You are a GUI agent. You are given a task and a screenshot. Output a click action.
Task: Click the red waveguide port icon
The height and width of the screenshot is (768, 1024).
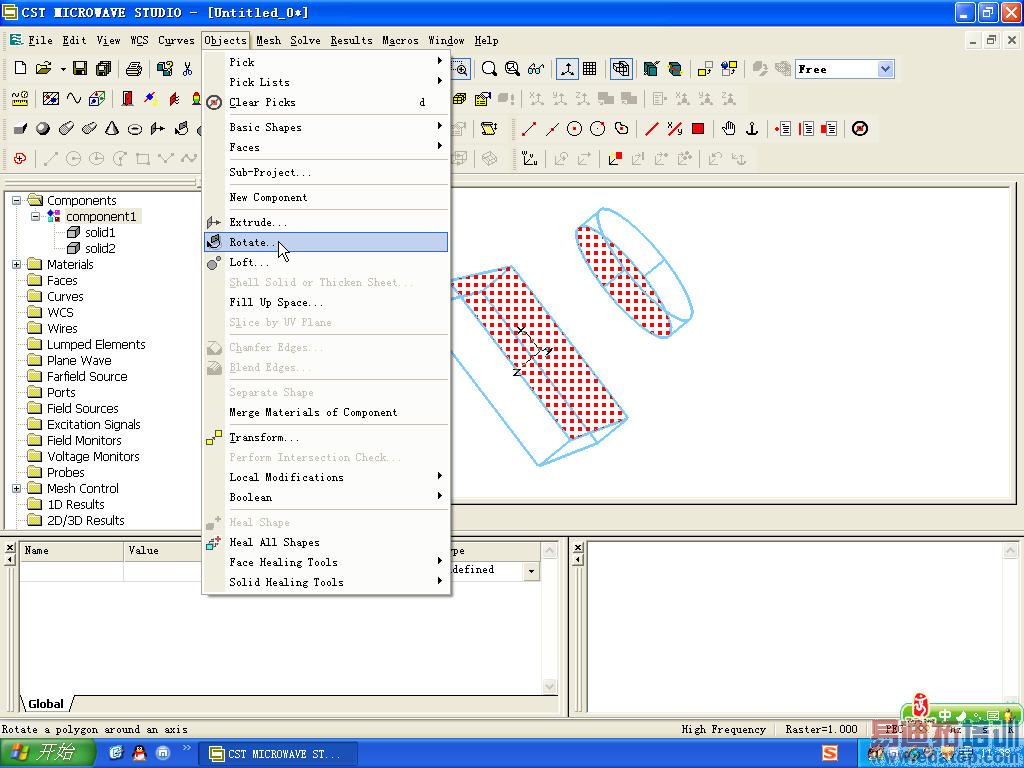(x=127, y=99)
